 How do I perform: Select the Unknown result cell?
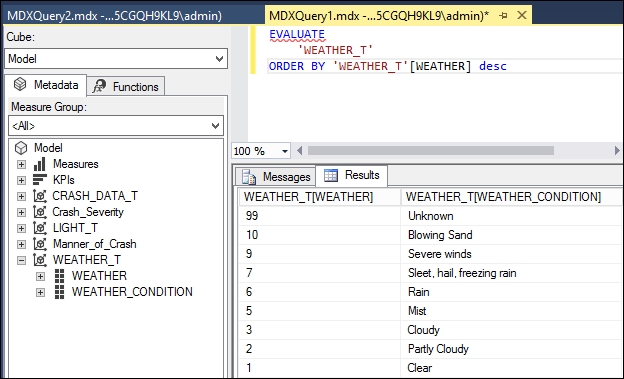coord(512,216)
